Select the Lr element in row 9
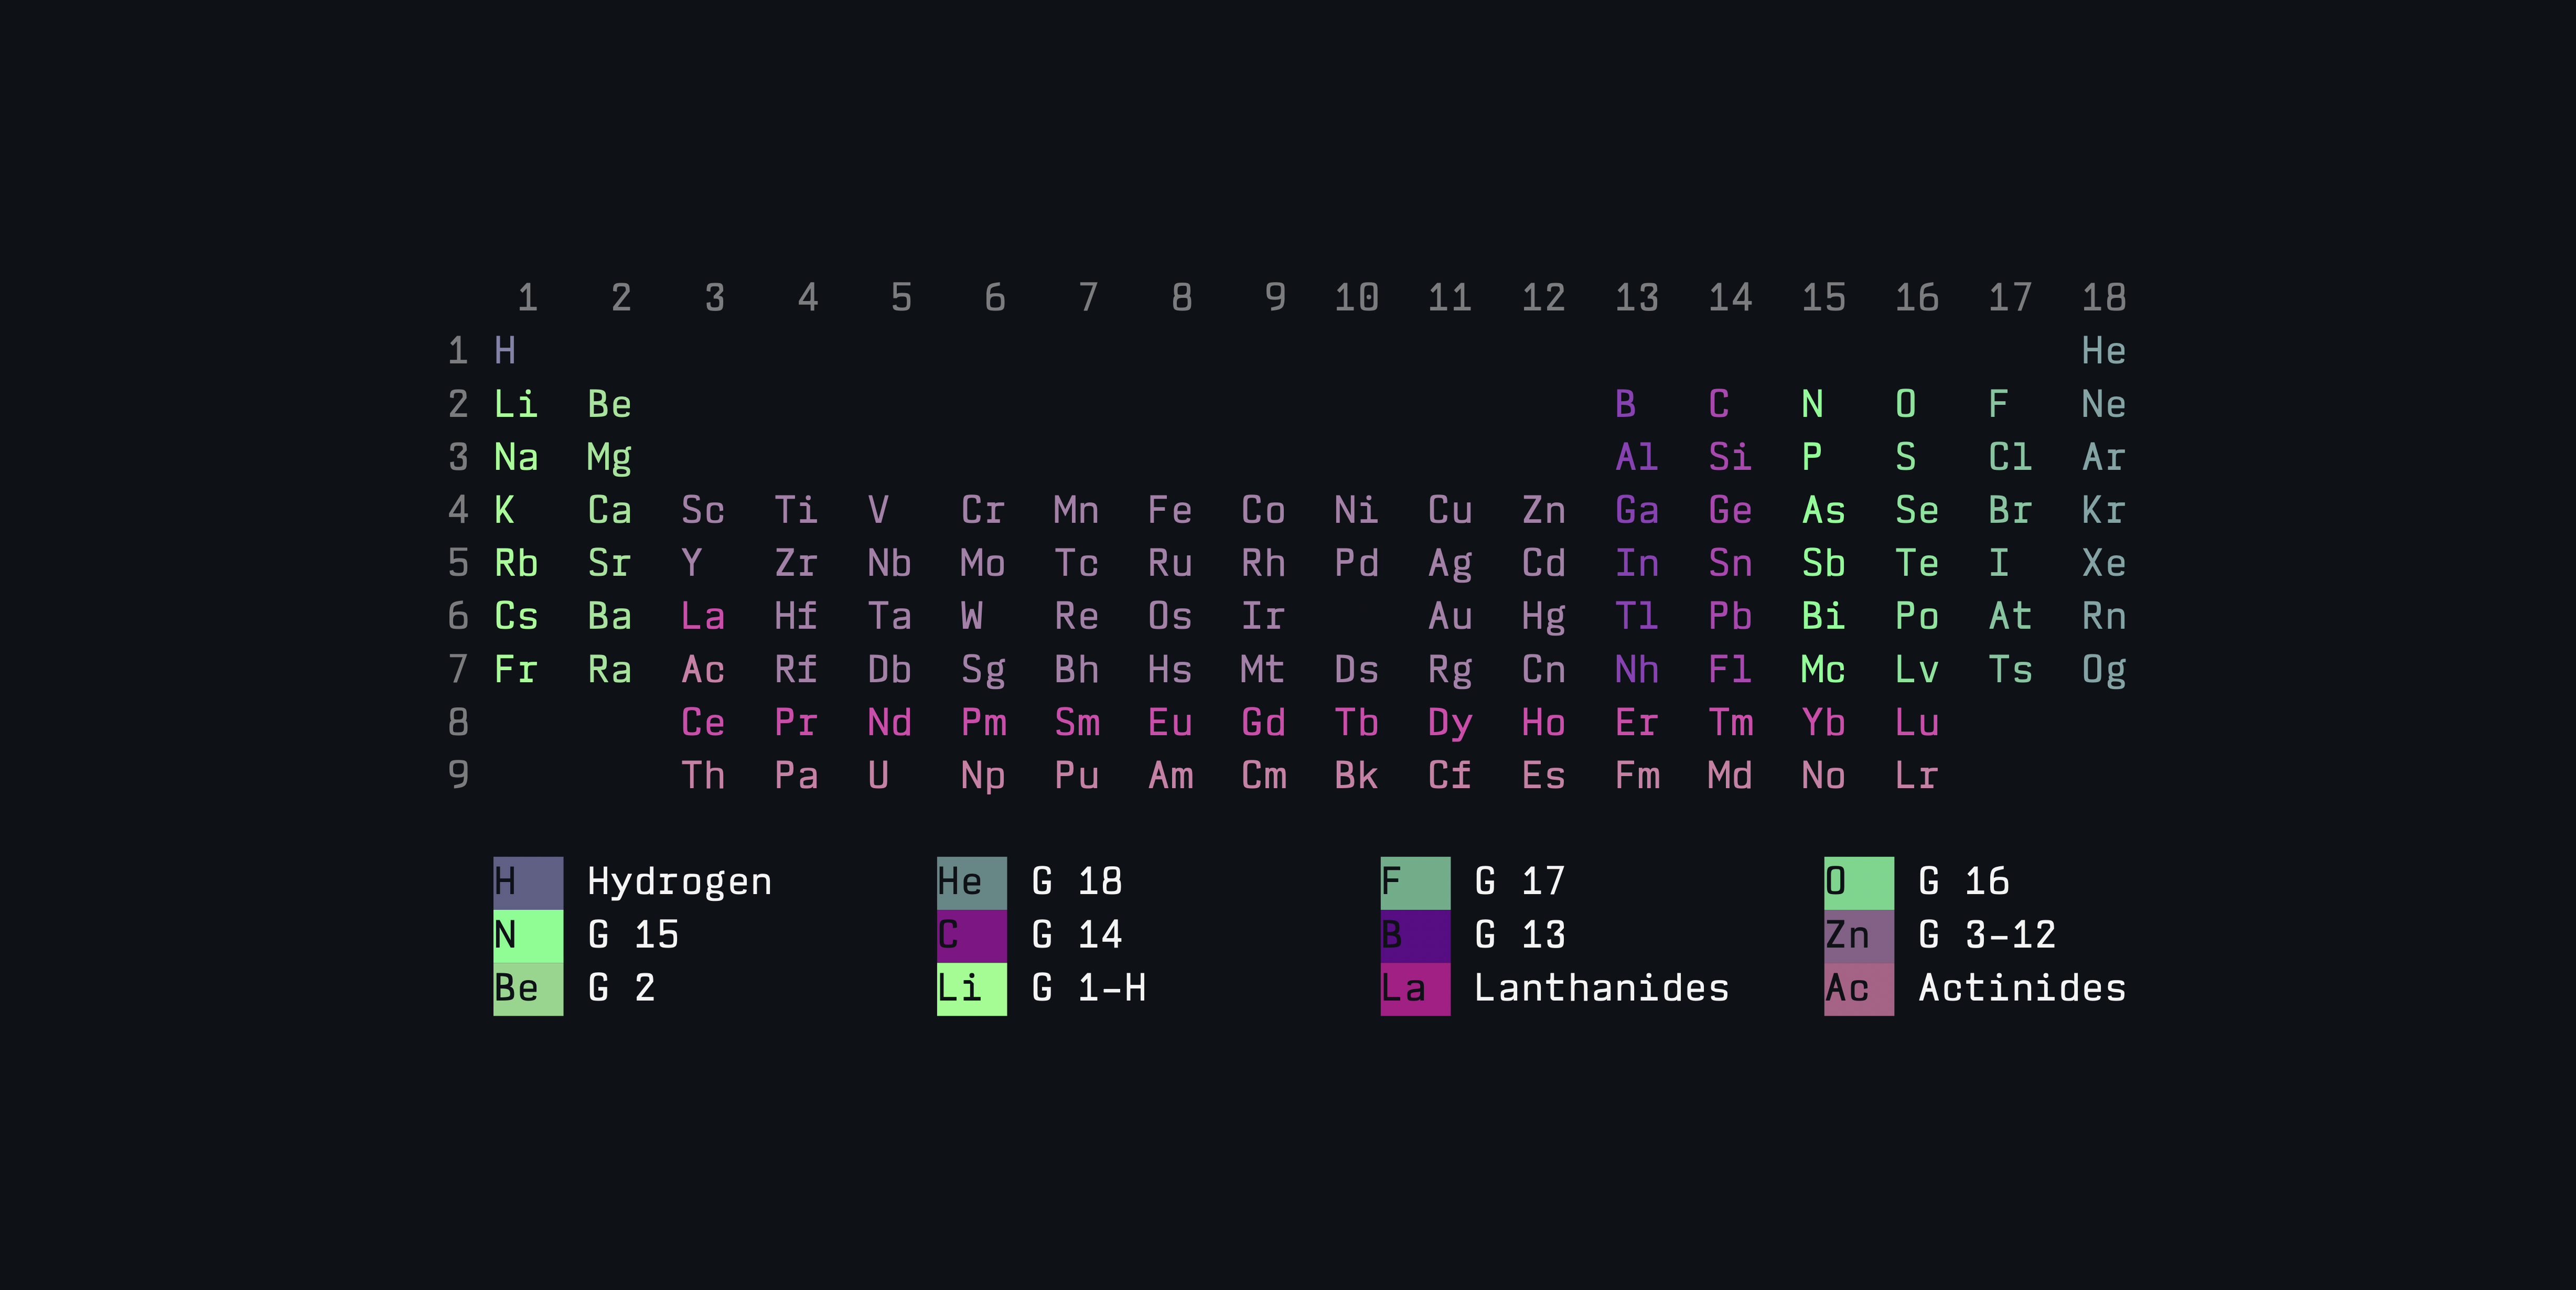The image size is (2576, 1290). click(1916, 775)
